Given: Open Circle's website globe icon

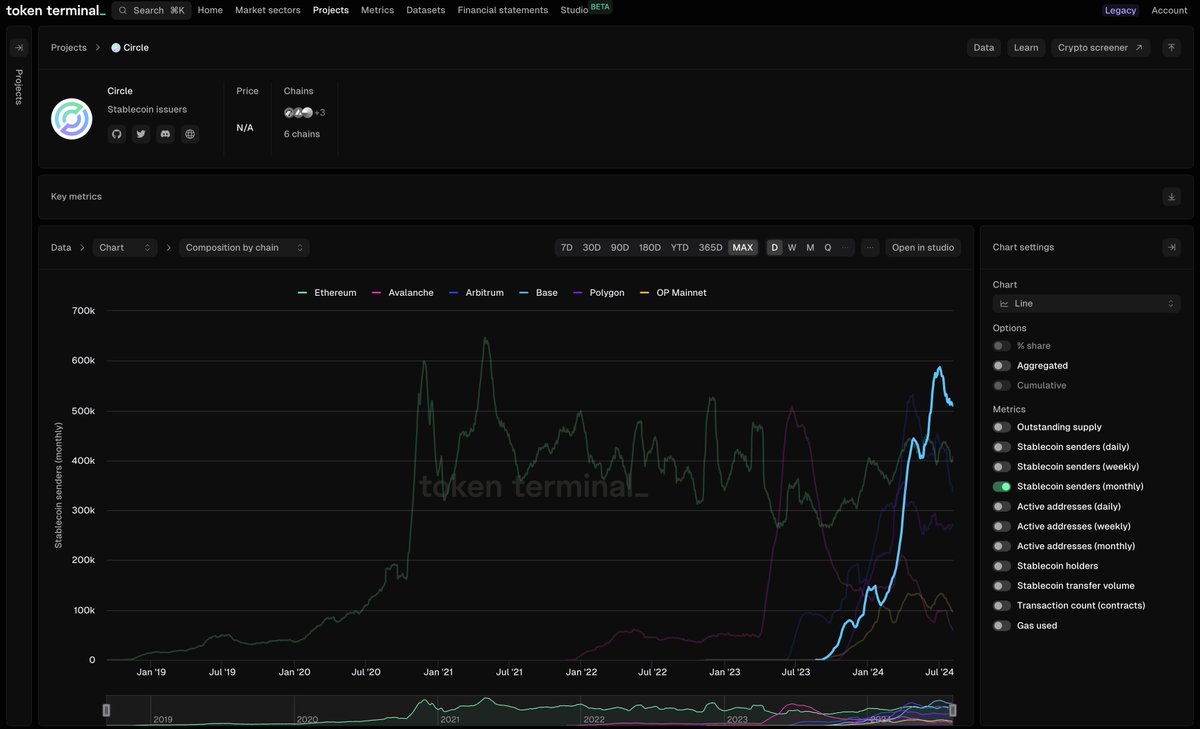Looking at the screenshot, I should [189, 134].
